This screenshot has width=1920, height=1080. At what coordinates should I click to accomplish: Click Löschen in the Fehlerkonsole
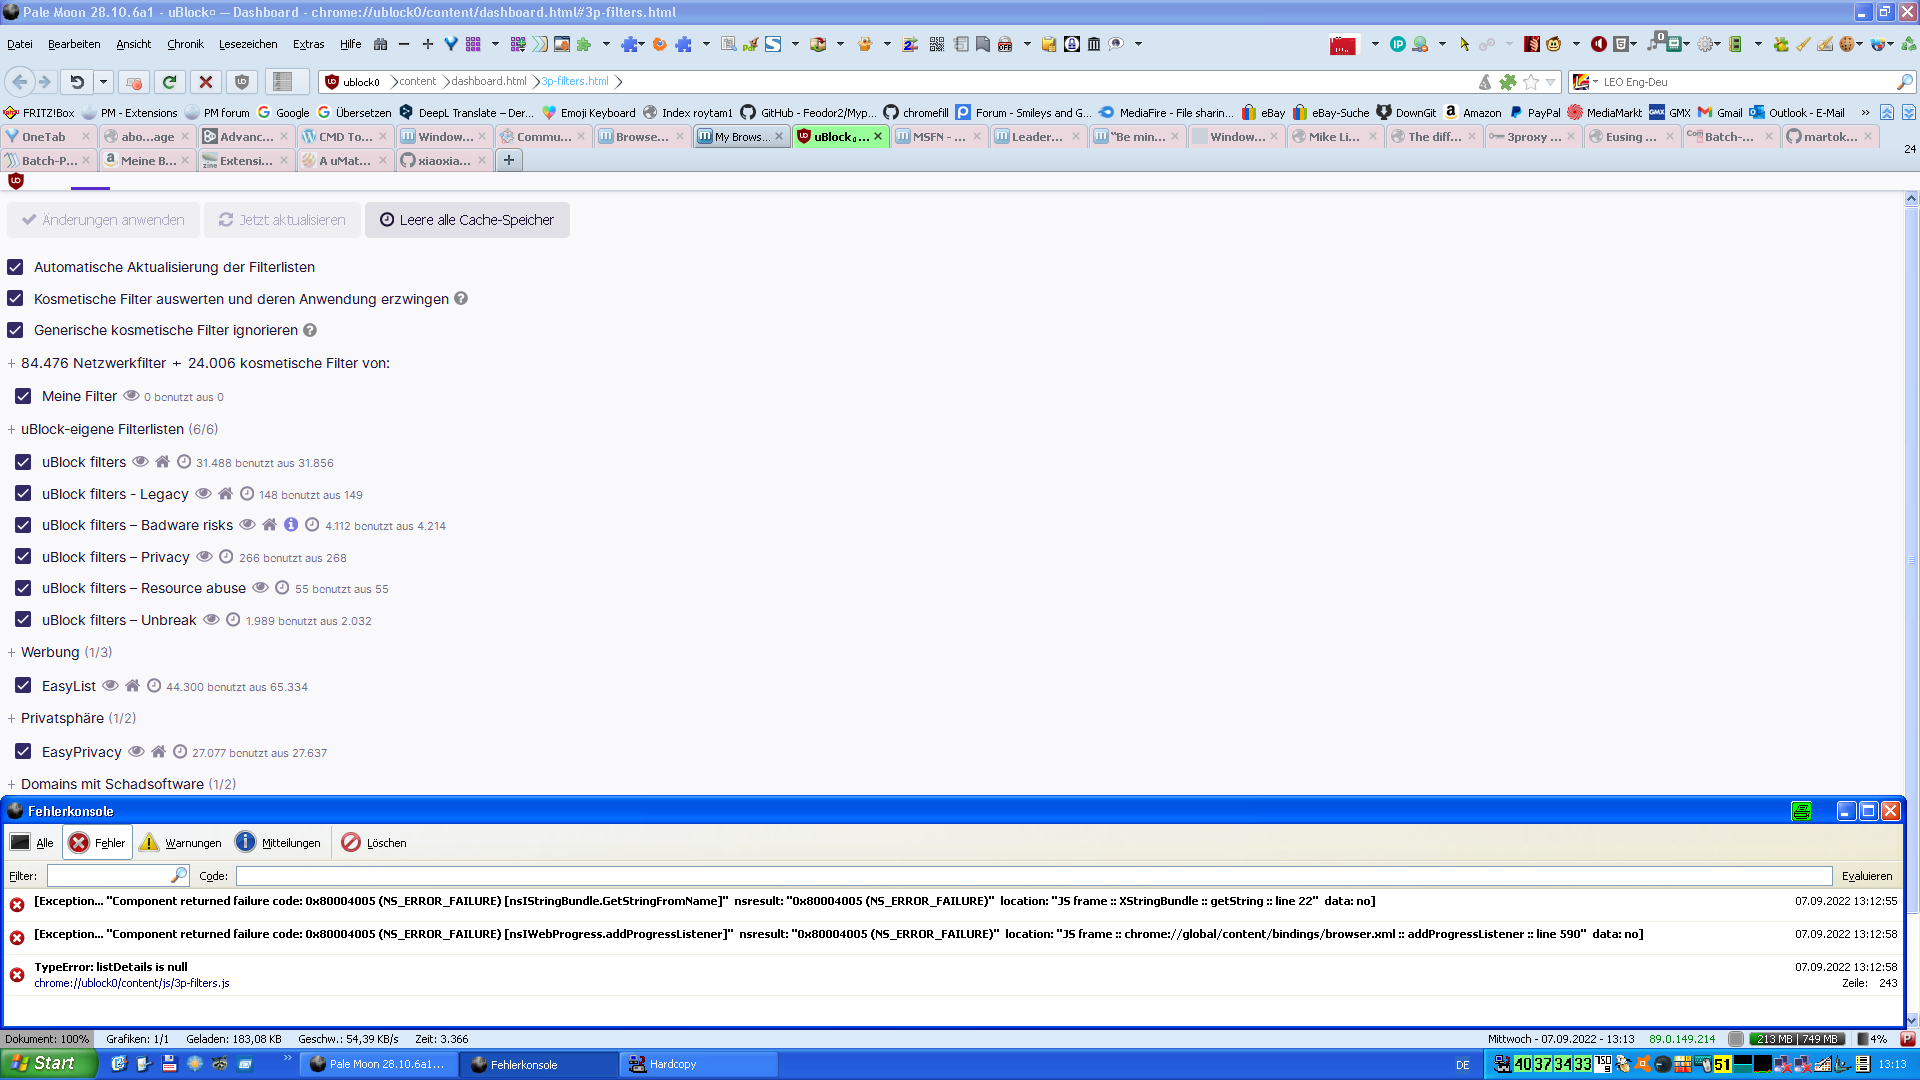coord(374,843)
